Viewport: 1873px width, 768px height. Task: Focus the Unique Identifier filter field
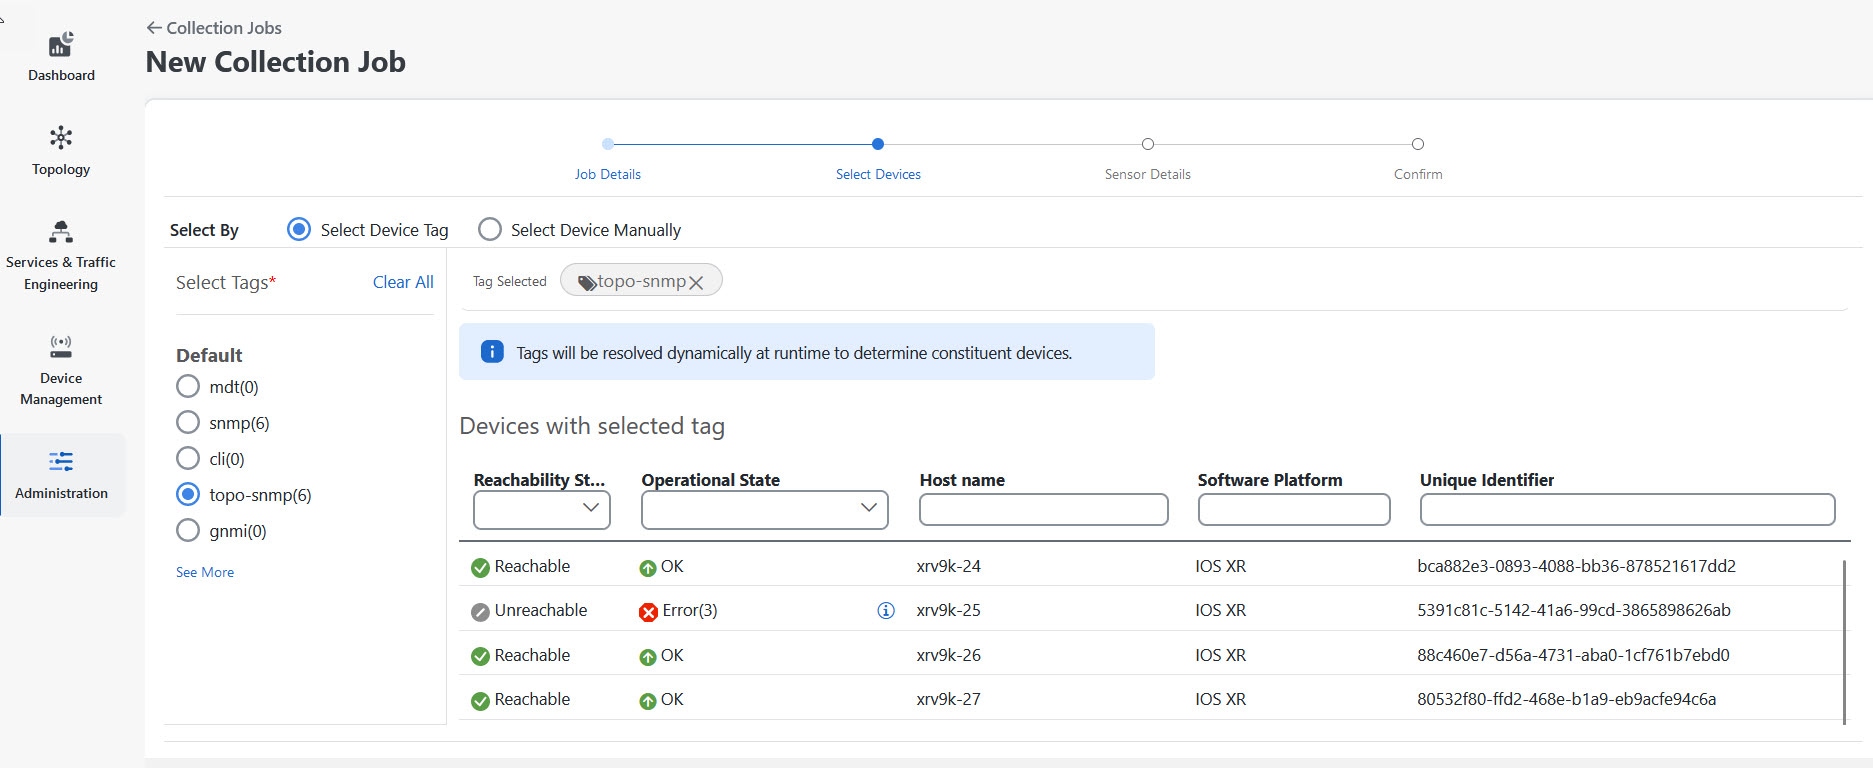click(x=1627, y=509)
